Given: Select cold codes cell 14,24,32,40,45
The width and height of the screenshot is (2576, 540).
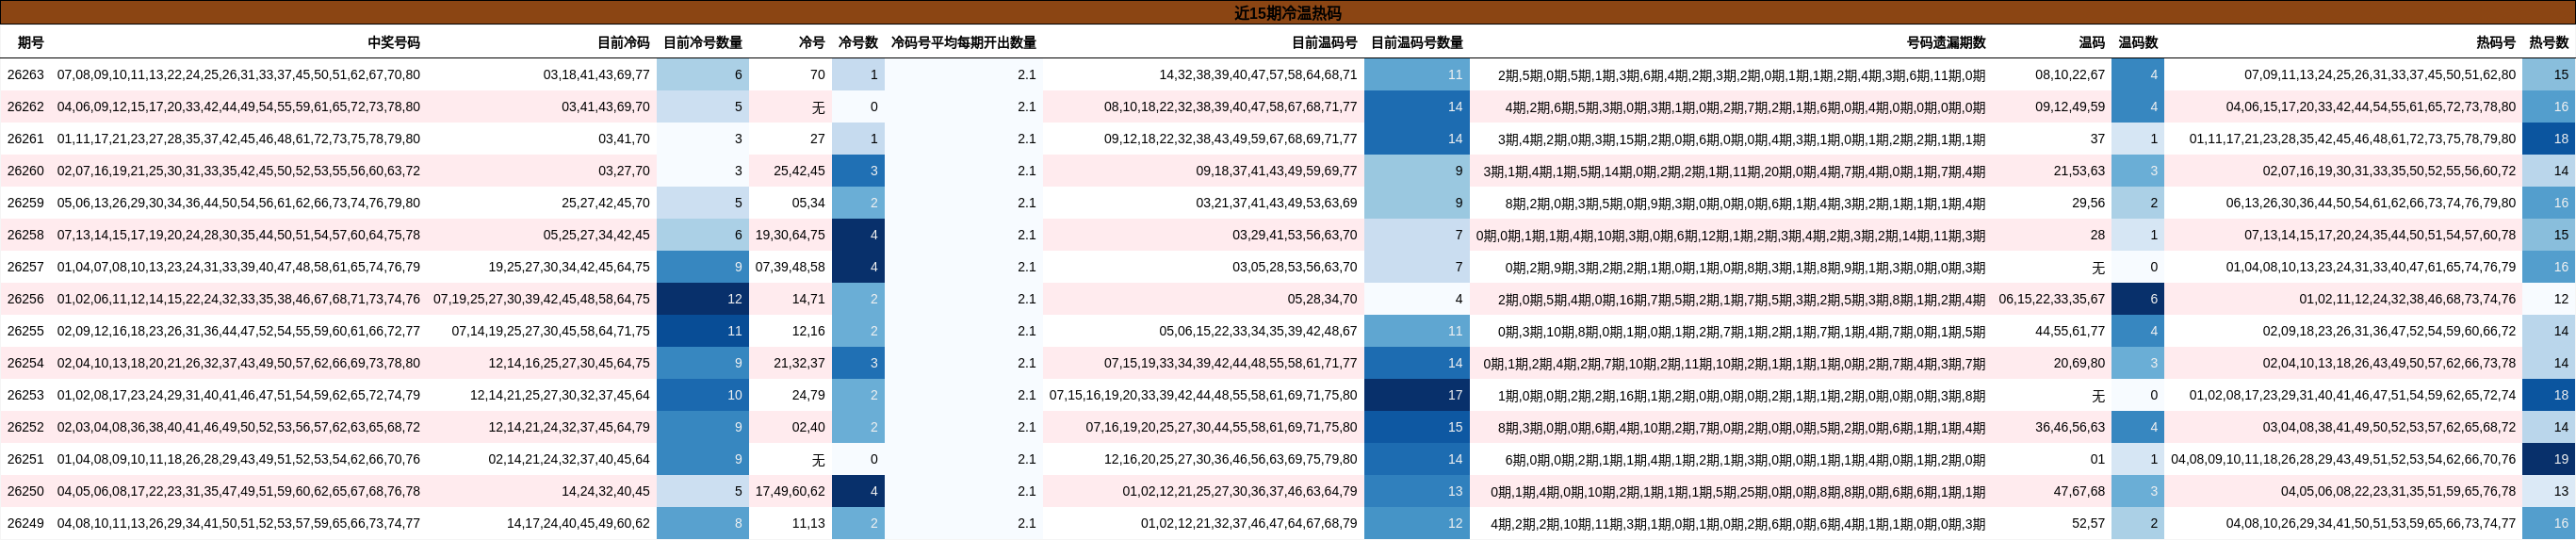Looking at the screenshot, I should (605, 490).
